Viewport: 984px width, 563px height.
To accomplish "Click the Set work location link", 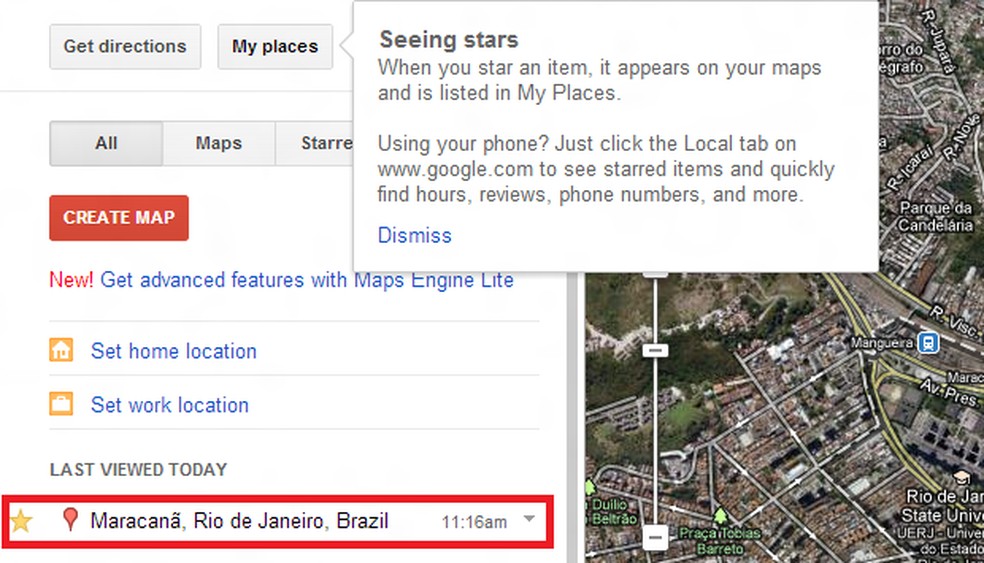I will (x=169, y=405).
